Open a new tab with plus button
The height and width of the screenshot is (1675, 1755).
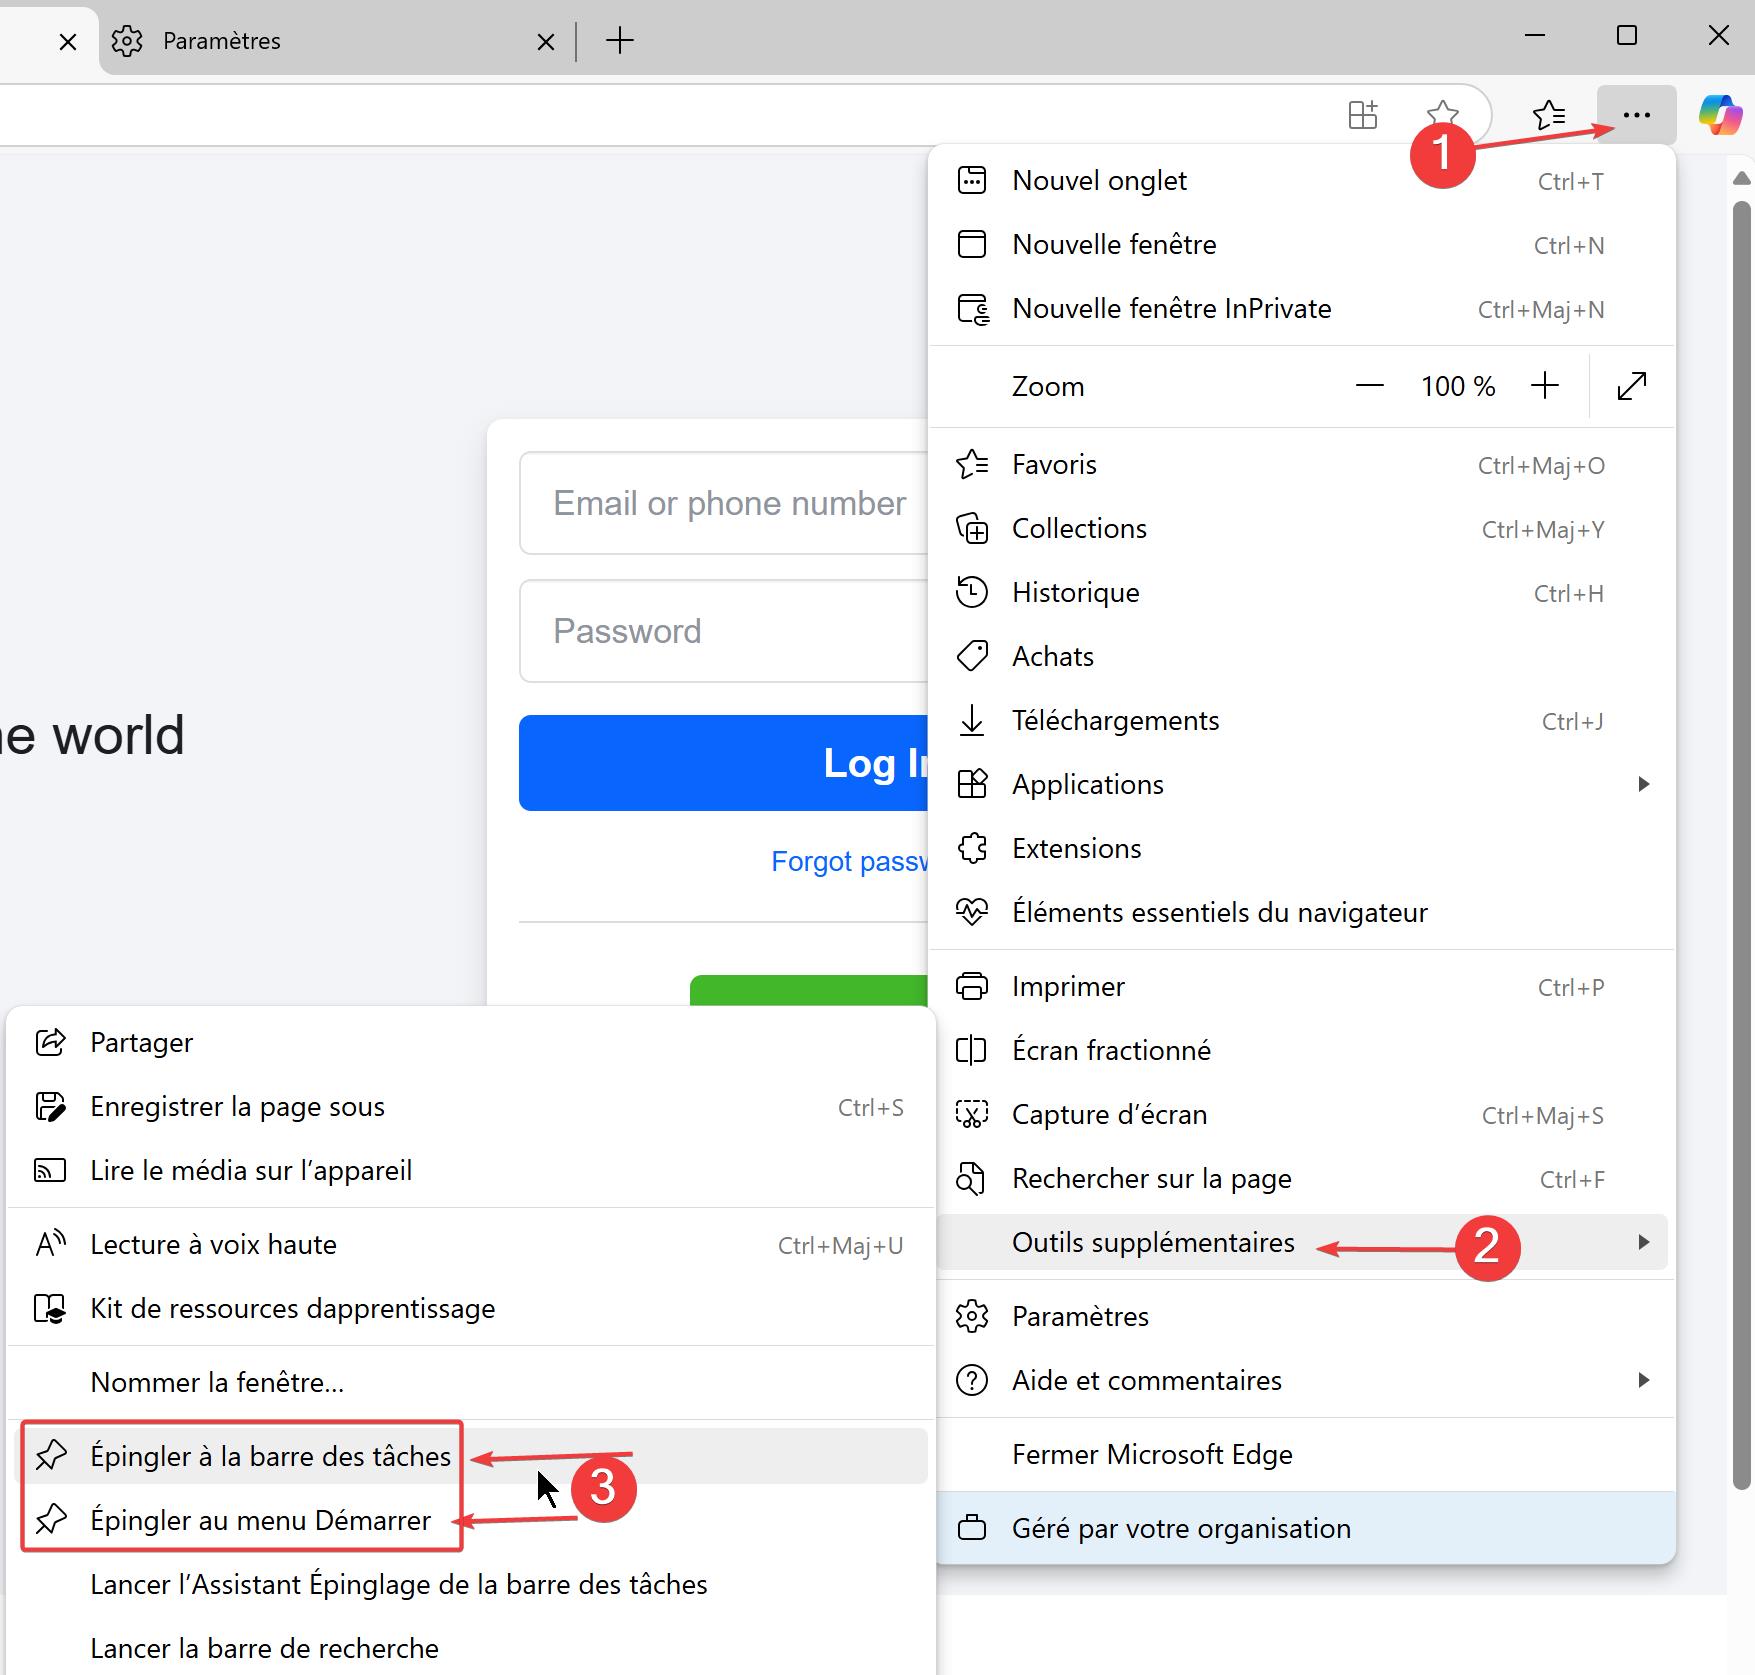(620, 41)
